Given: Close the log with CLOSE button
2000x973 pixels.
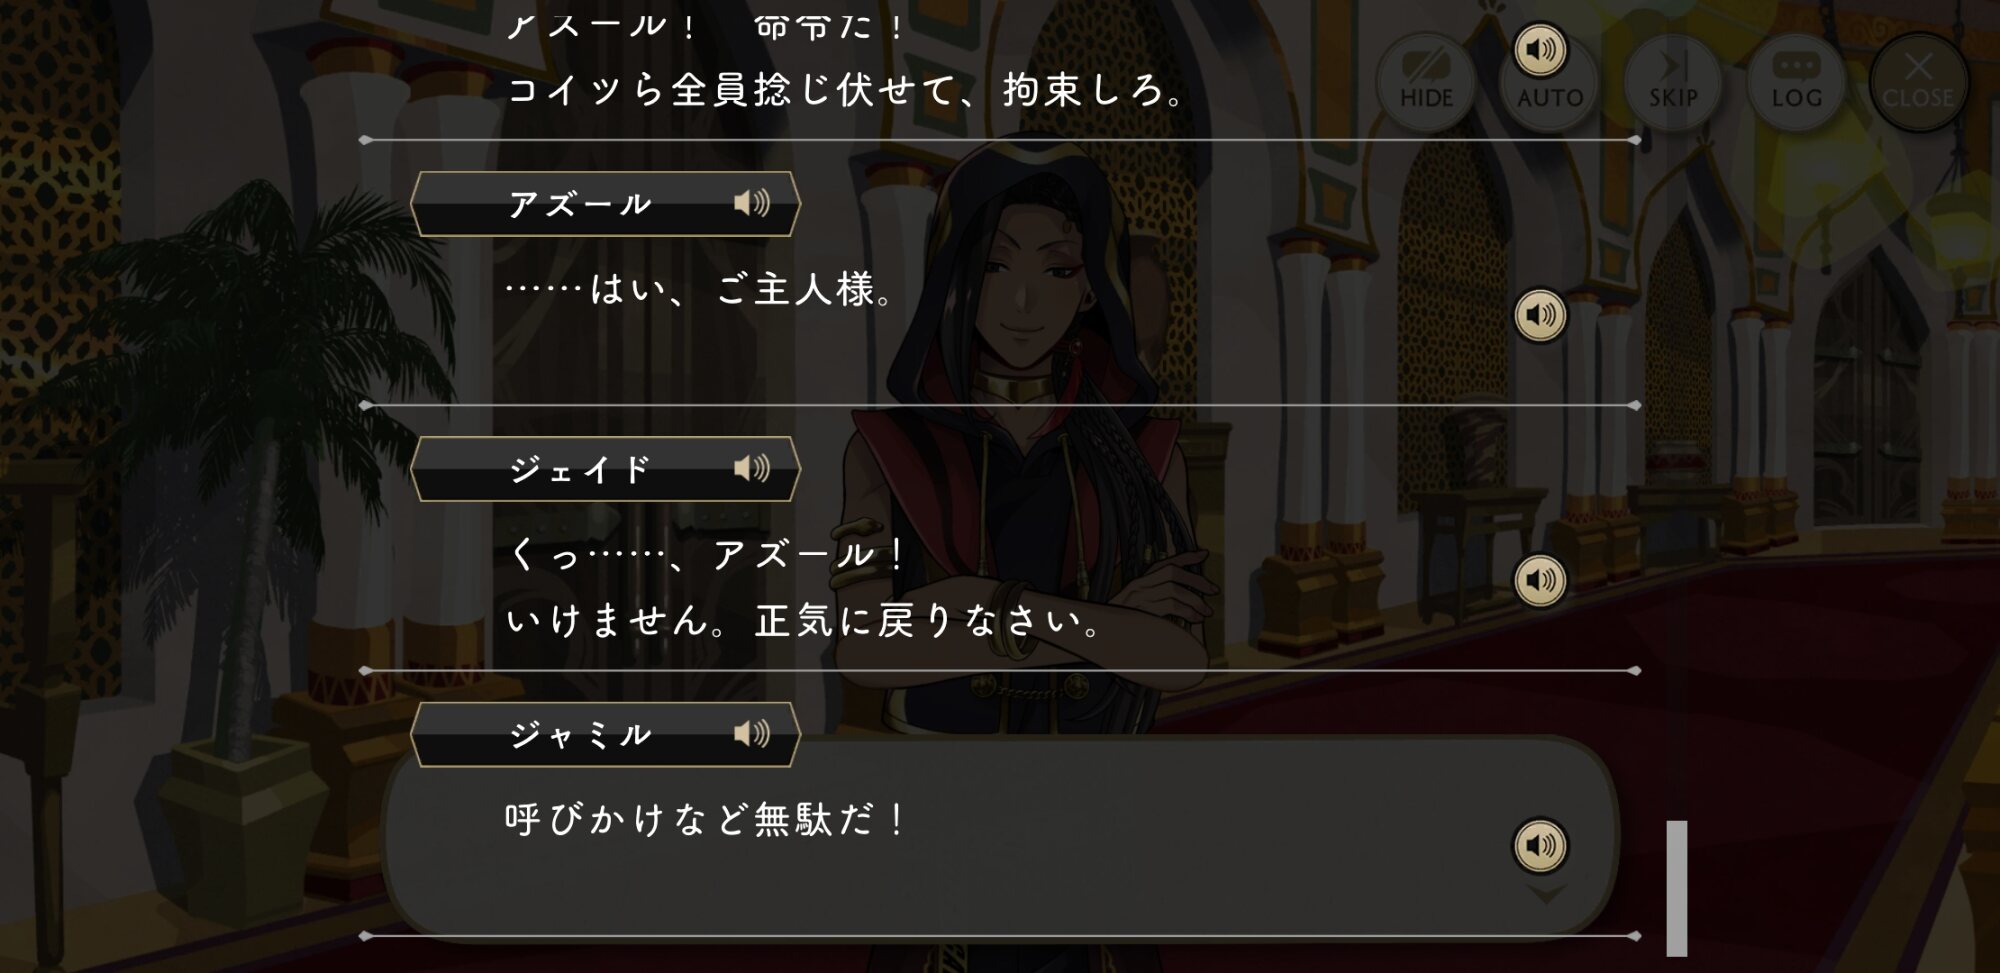Looking at the screenshot, I should (1918, 82).
